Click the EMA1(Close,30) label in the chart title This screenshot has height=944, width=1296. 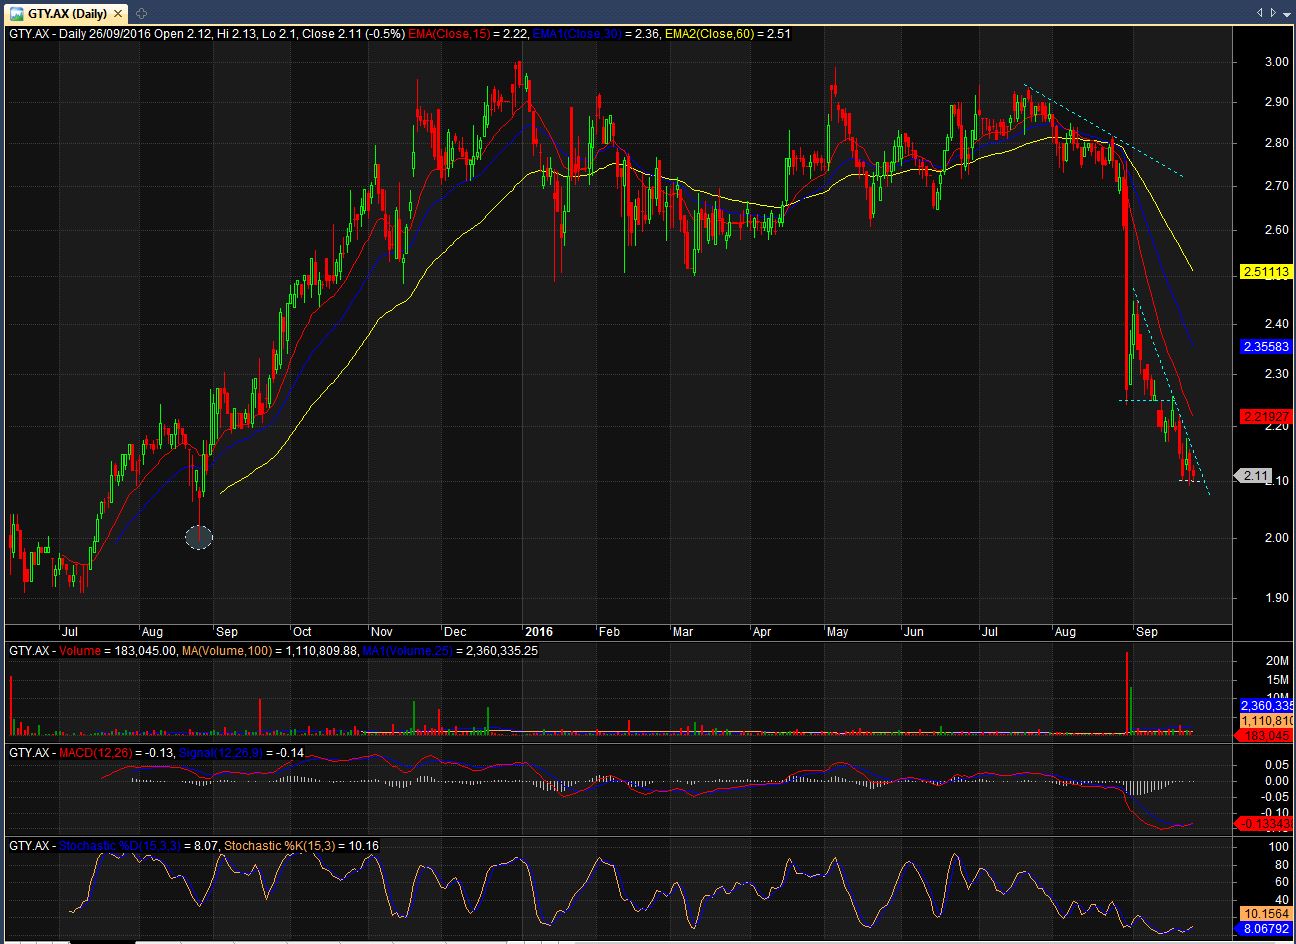[579, 34]
